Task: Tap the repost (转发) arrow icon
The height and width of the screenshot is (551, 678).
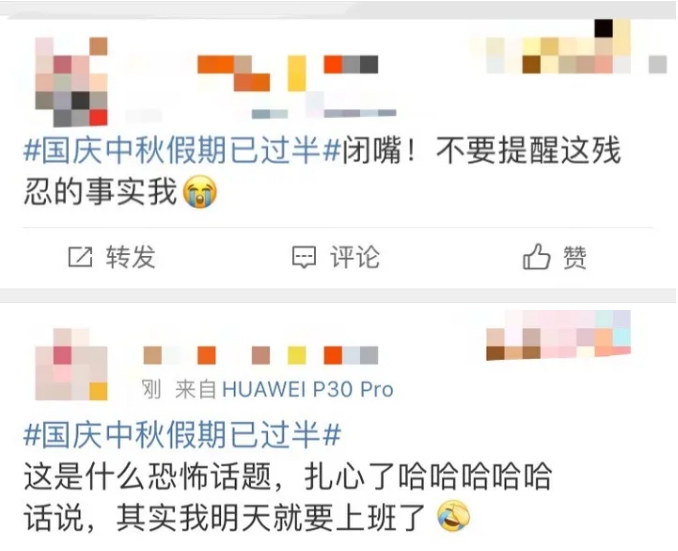Action: 80,257
